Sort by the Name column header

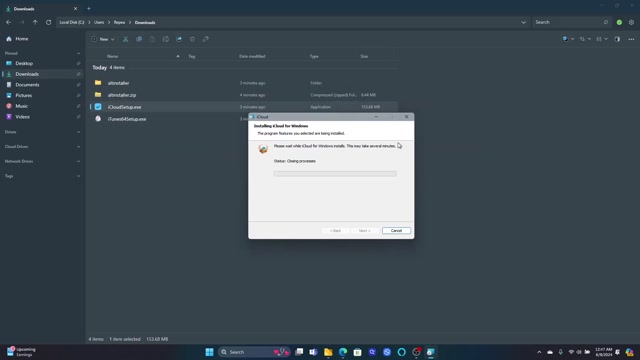point(113,56)
